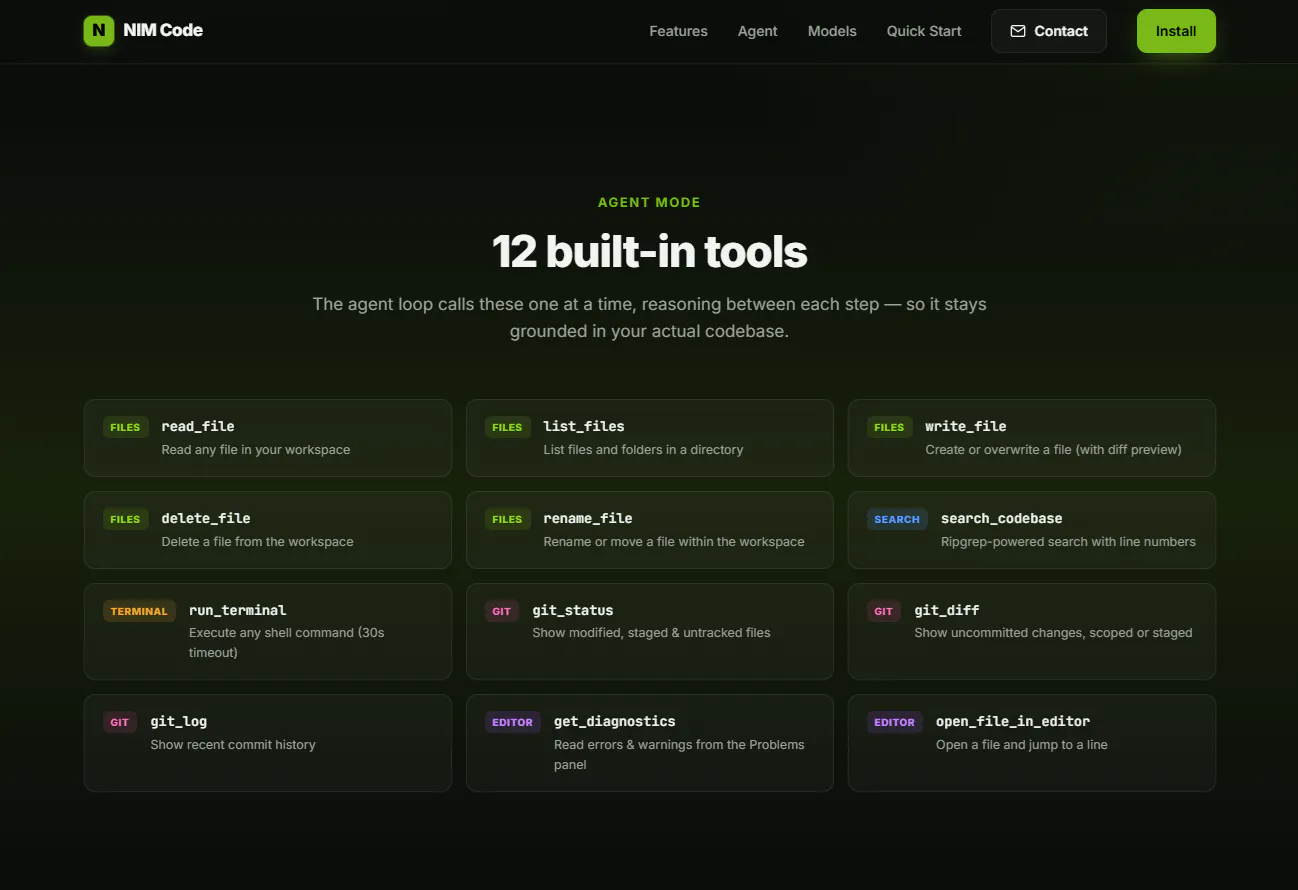The image size is (1298, 890).
Task: Click the Contact button
Action: (1048, 31)
